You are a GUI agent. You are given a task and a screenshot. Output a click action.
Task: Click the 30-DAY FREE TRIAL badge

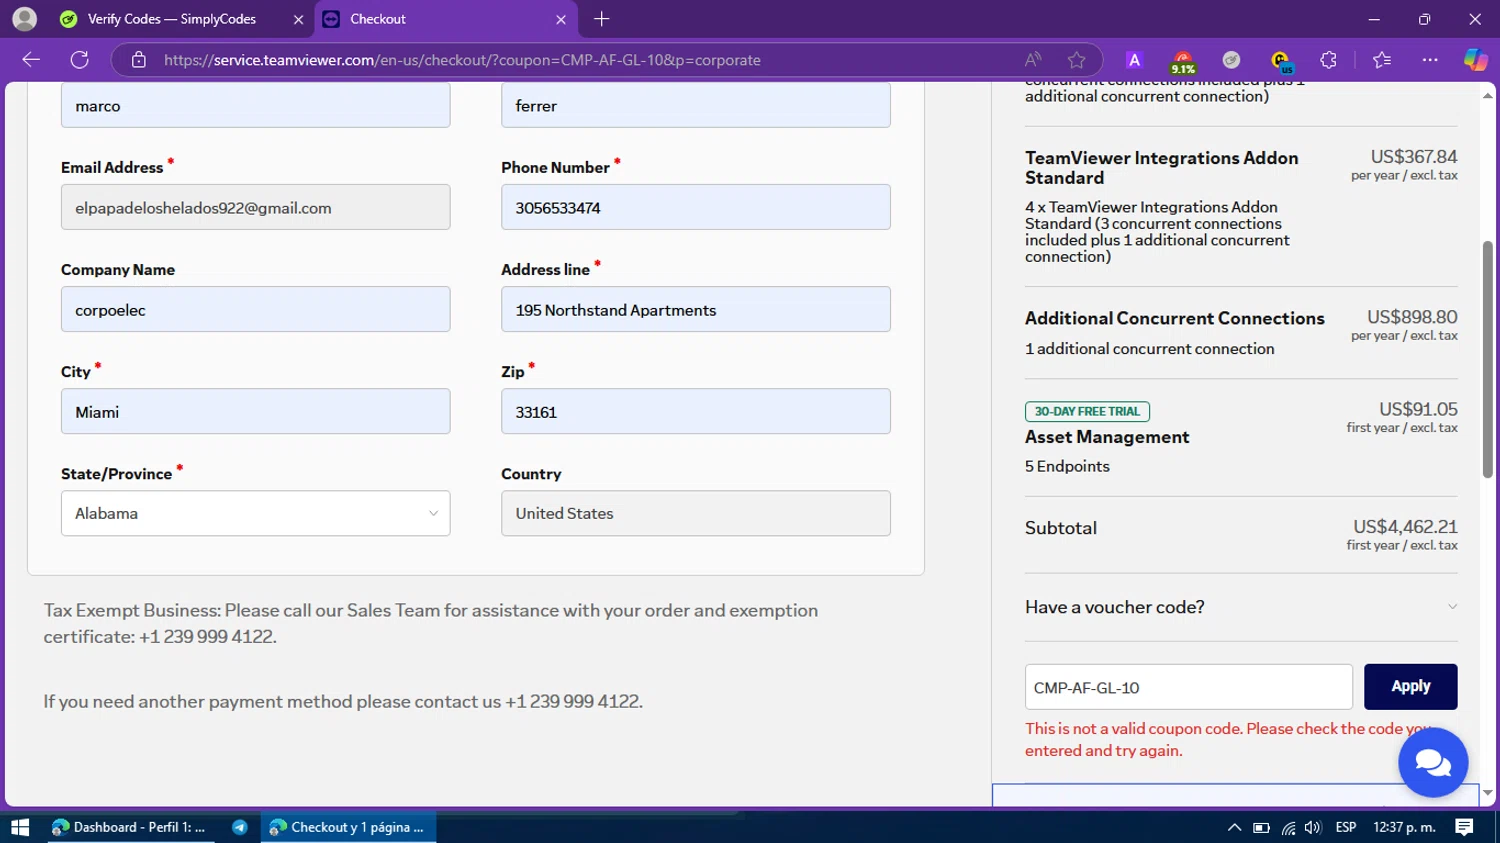click(1087, 411)
